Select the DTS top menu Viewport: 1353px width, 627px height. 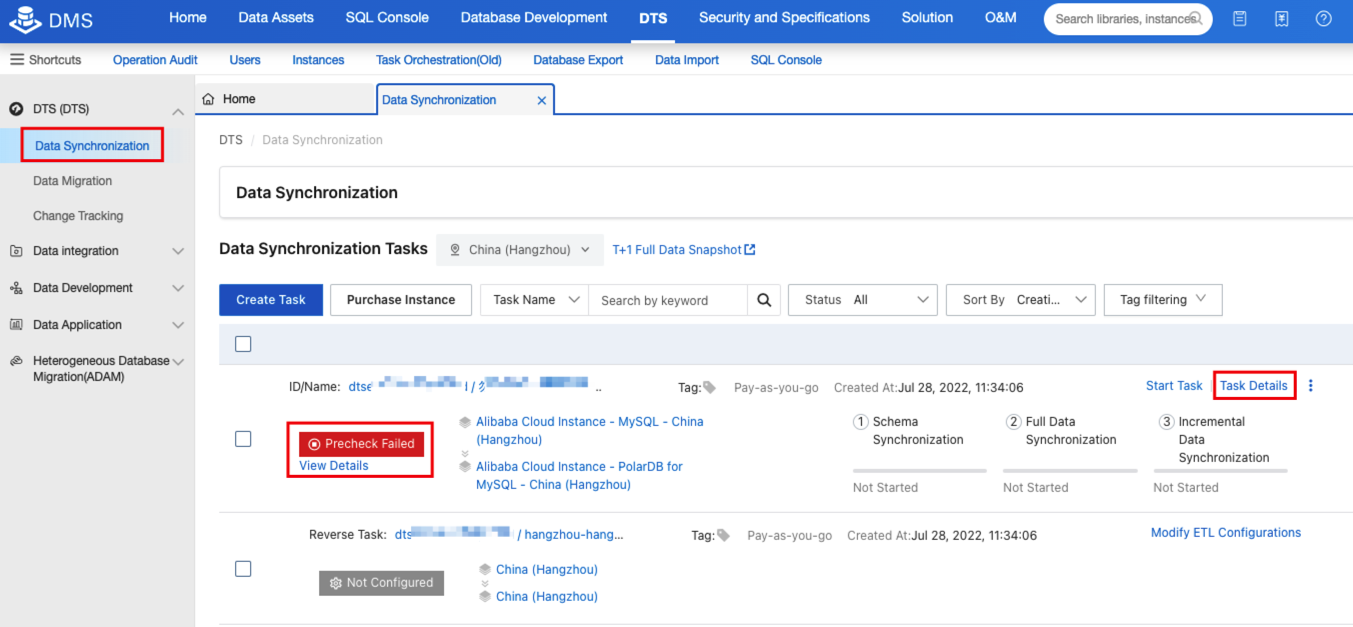coord(653,17)
